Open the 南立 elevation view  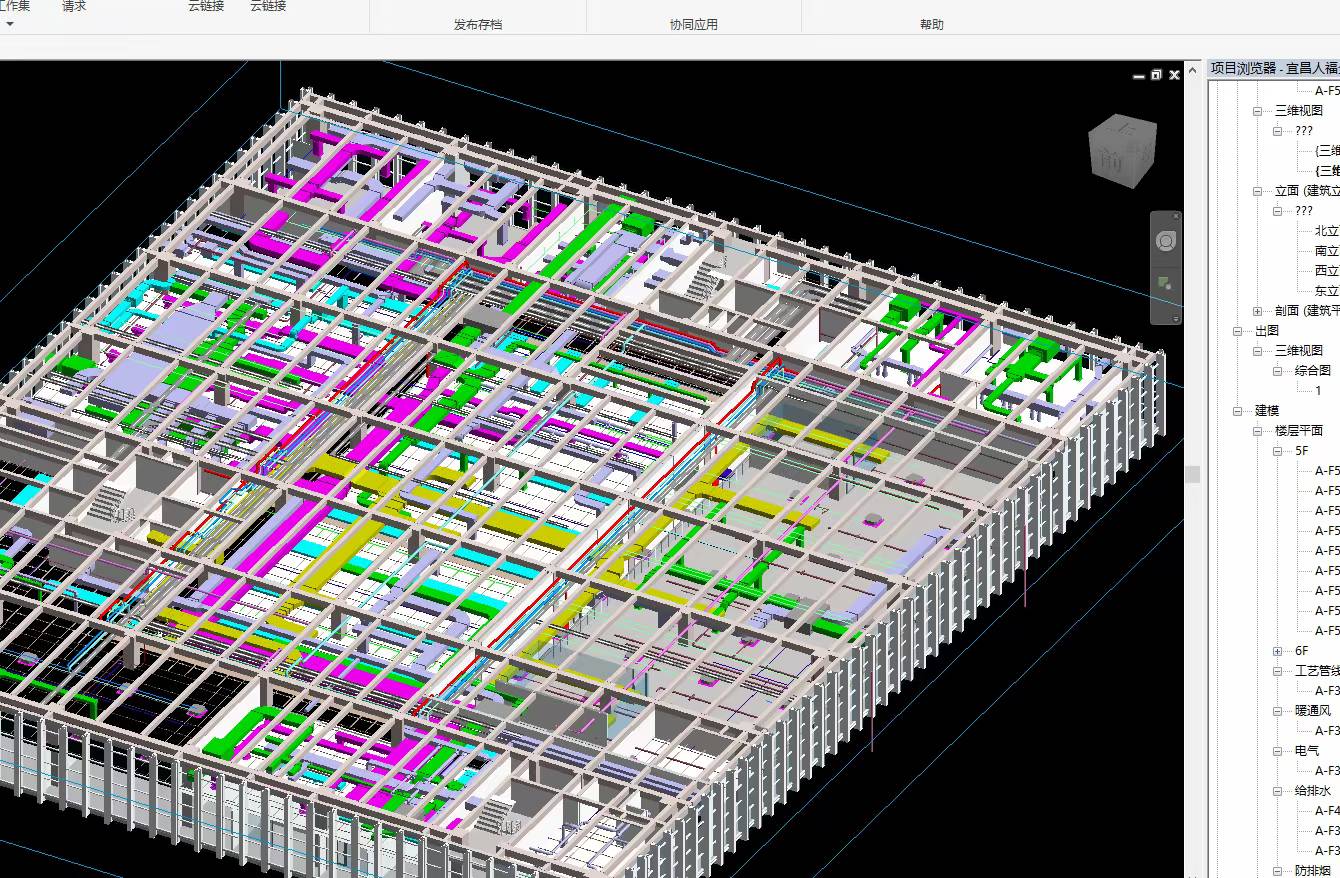coord(1327,251)
